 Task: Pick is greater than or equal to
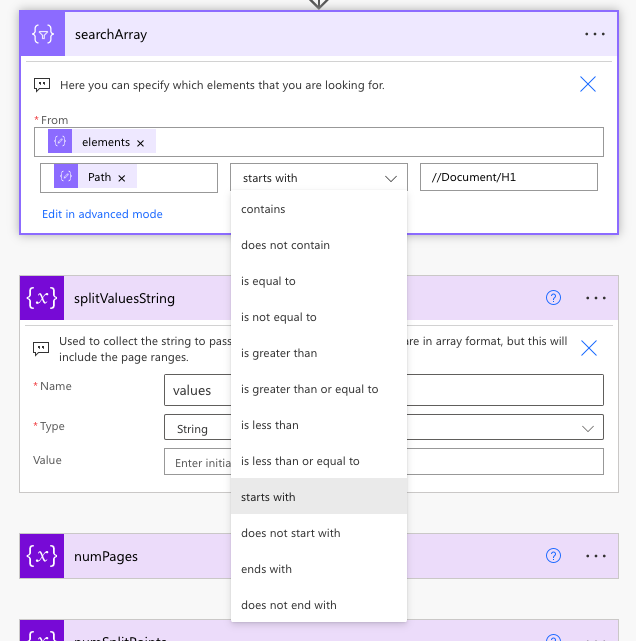[319, 389]
